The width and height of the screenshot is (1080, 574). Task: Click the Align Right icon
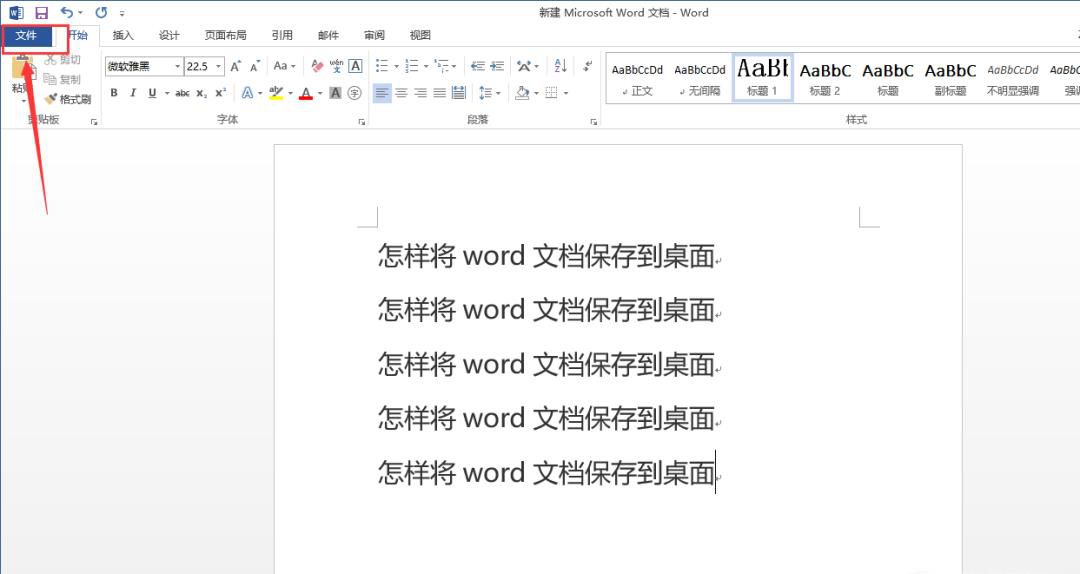pyautogui.click(x=420, y=93)
